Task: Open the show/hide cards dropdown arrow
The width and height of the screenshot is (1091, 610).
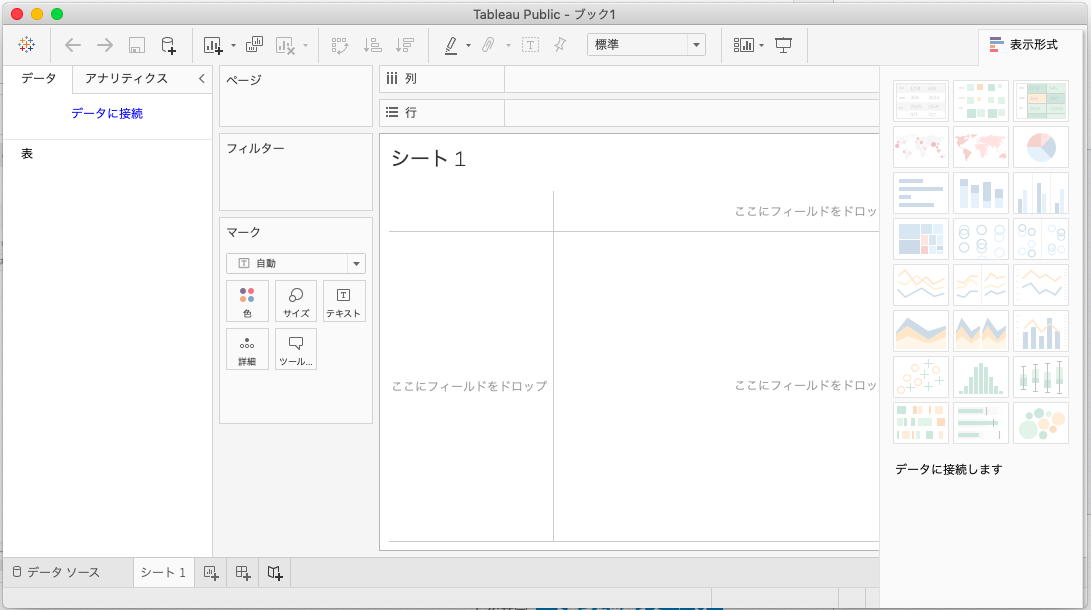Action: click(761, 46)
